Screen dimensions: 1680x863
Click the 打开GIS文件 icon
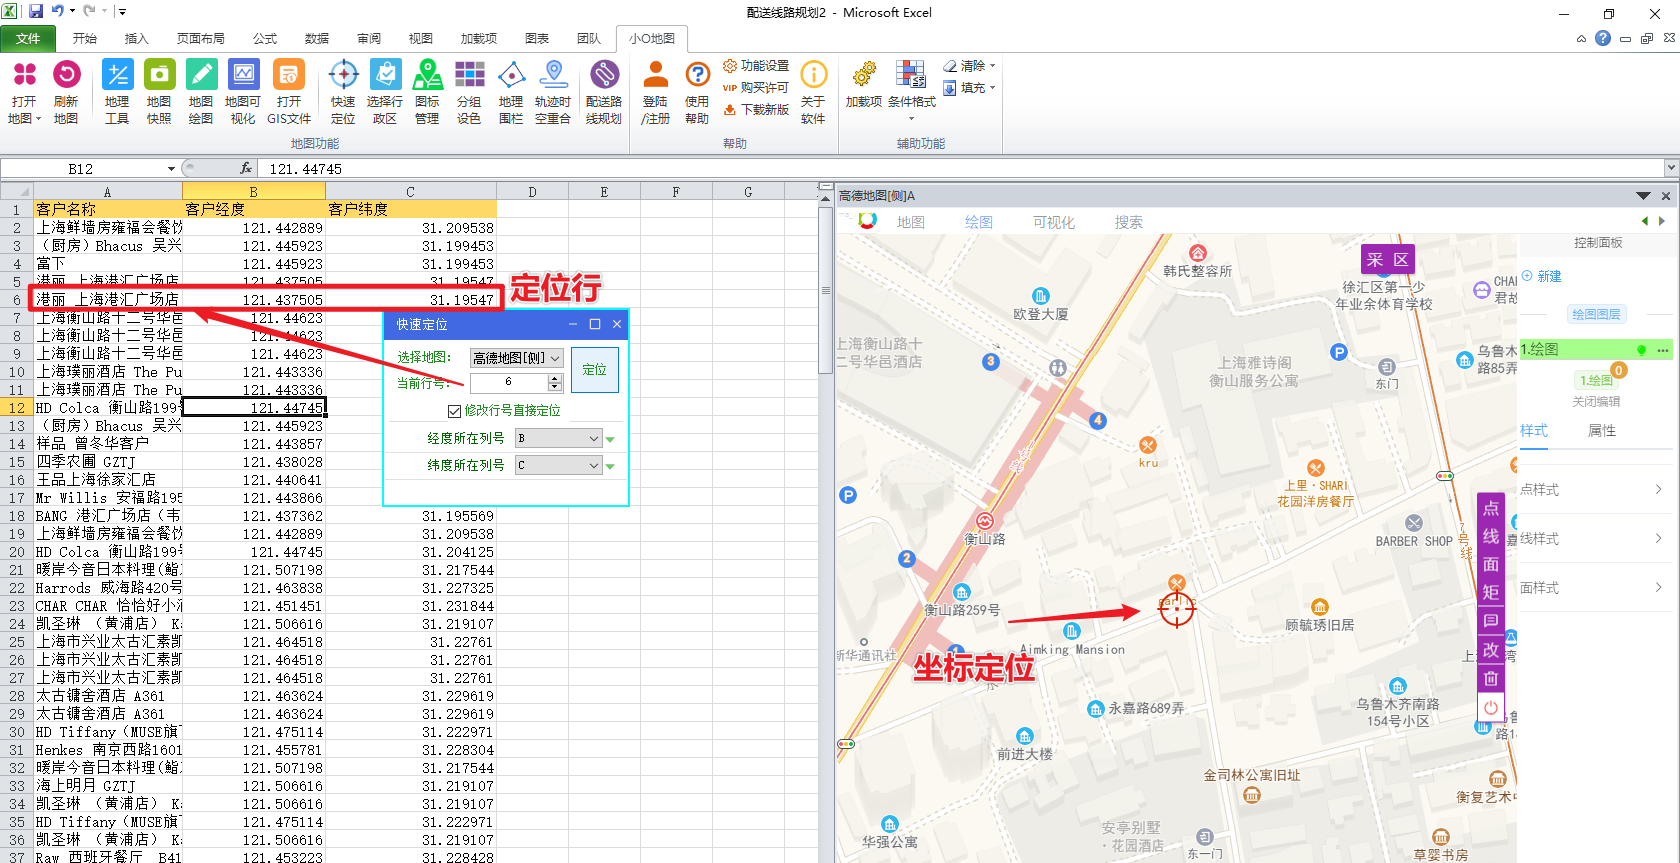pos(289,92)
